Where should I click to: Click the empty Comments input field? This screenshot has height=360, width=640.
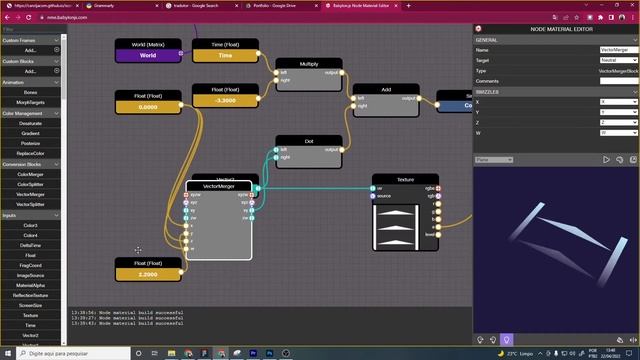point(619,81)
